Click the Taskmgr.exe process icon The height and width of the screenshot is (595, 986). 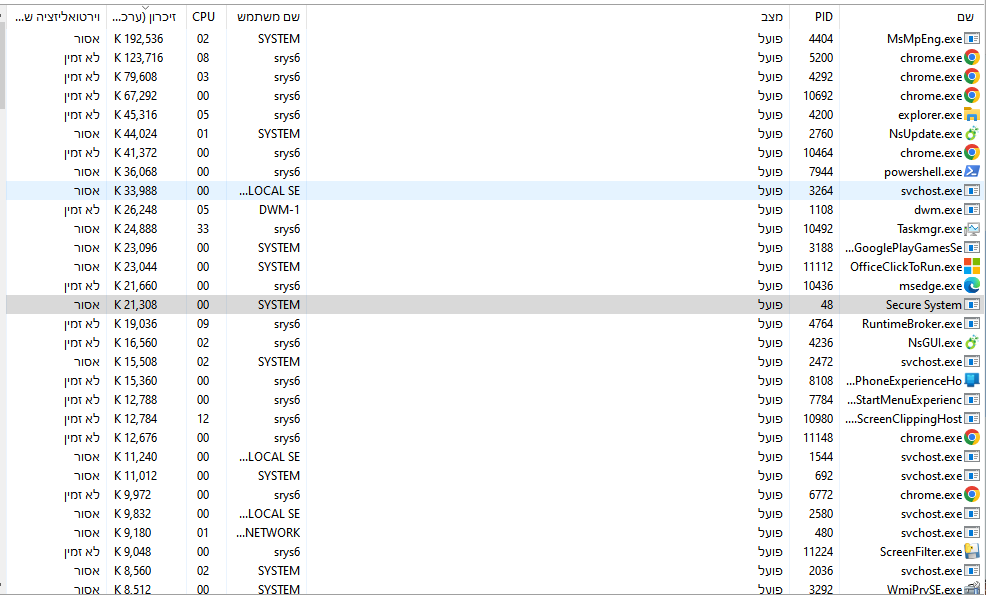971,229
